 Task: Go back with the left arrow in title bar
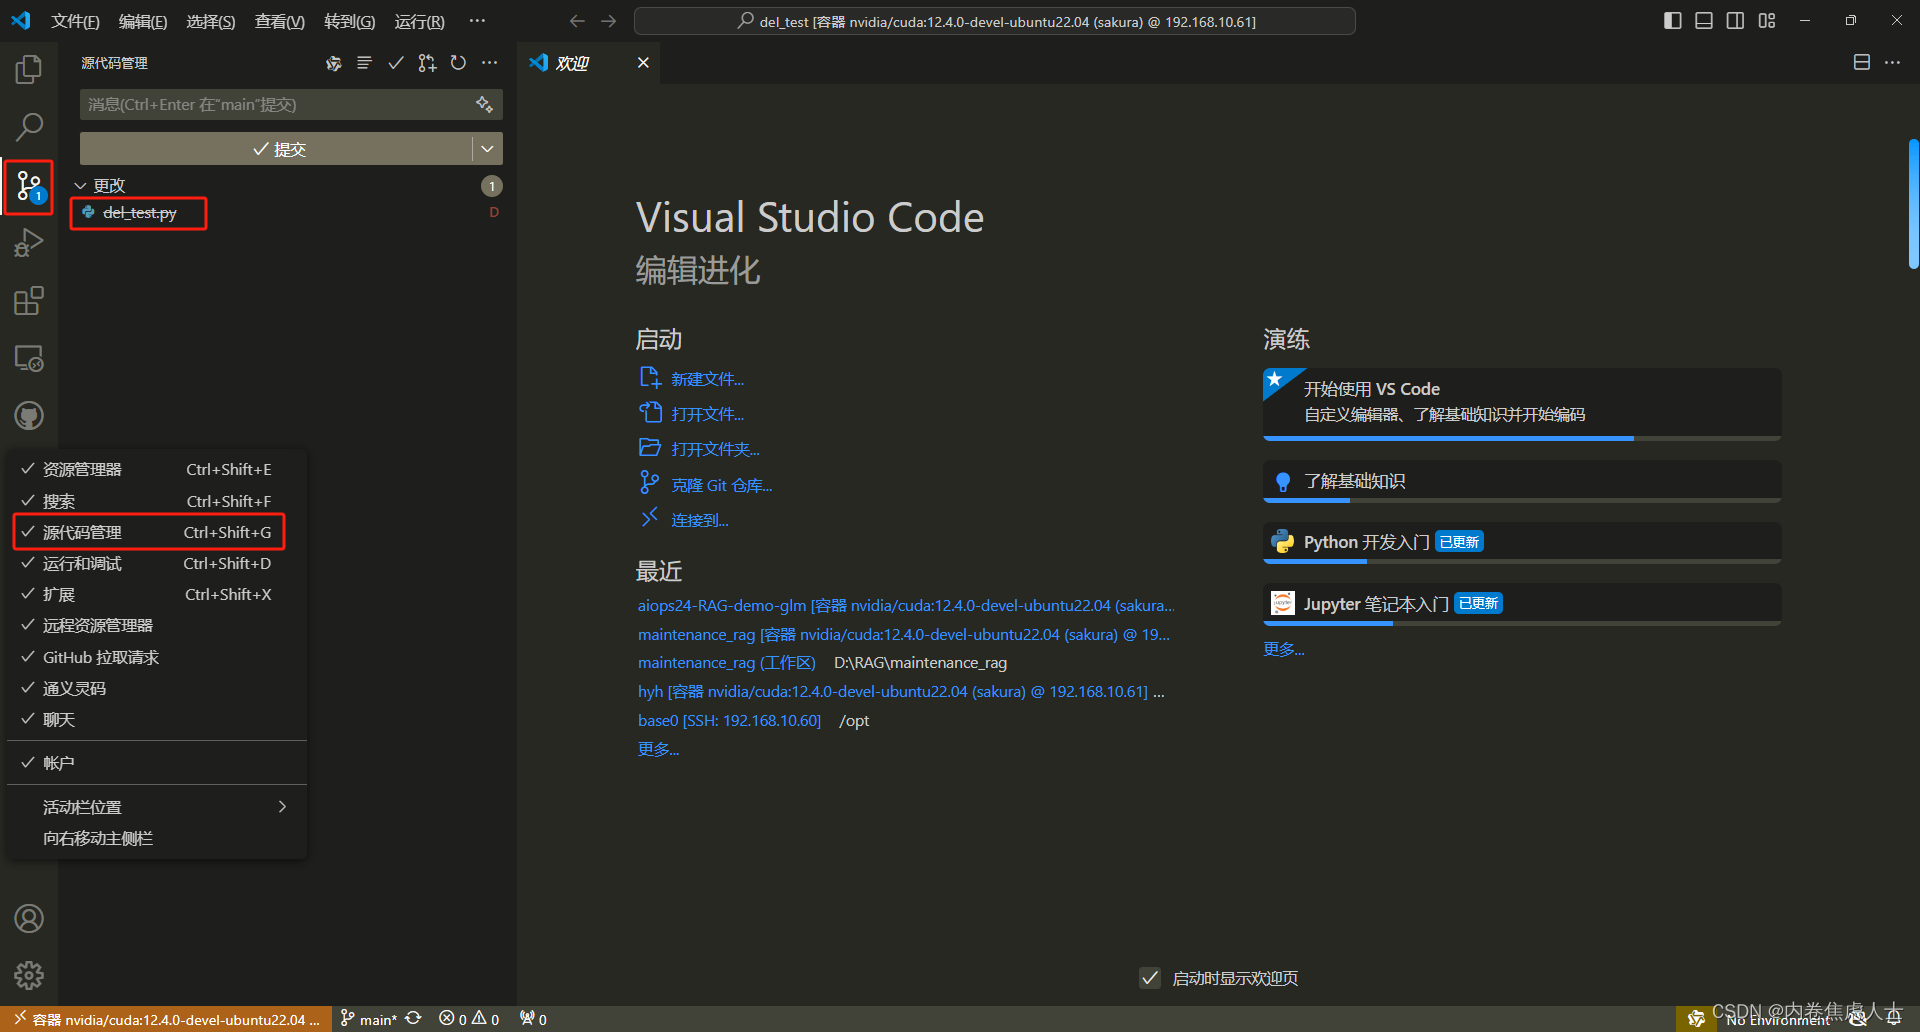click(577, 21)
